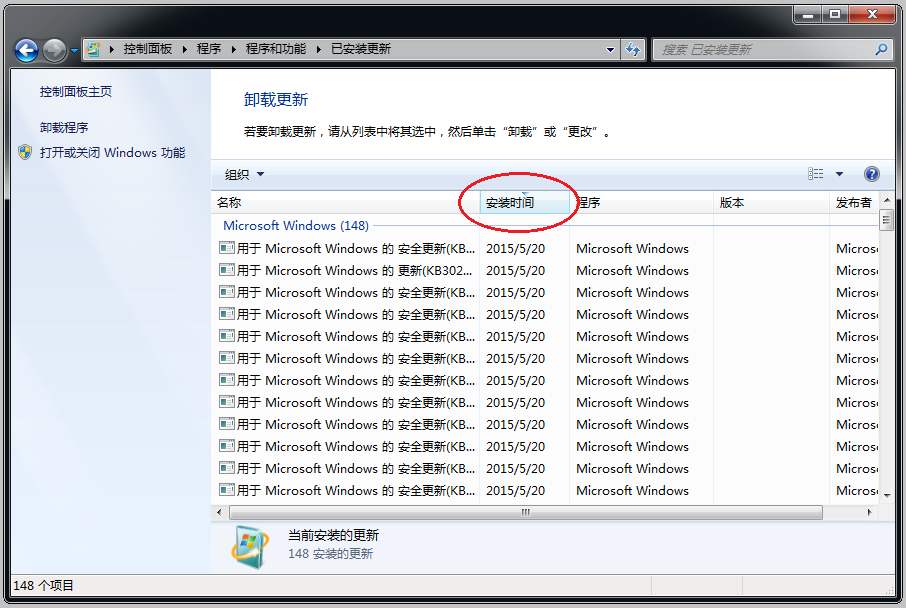Close the installed updates window

pyautogui.click(x=872, y=14)
